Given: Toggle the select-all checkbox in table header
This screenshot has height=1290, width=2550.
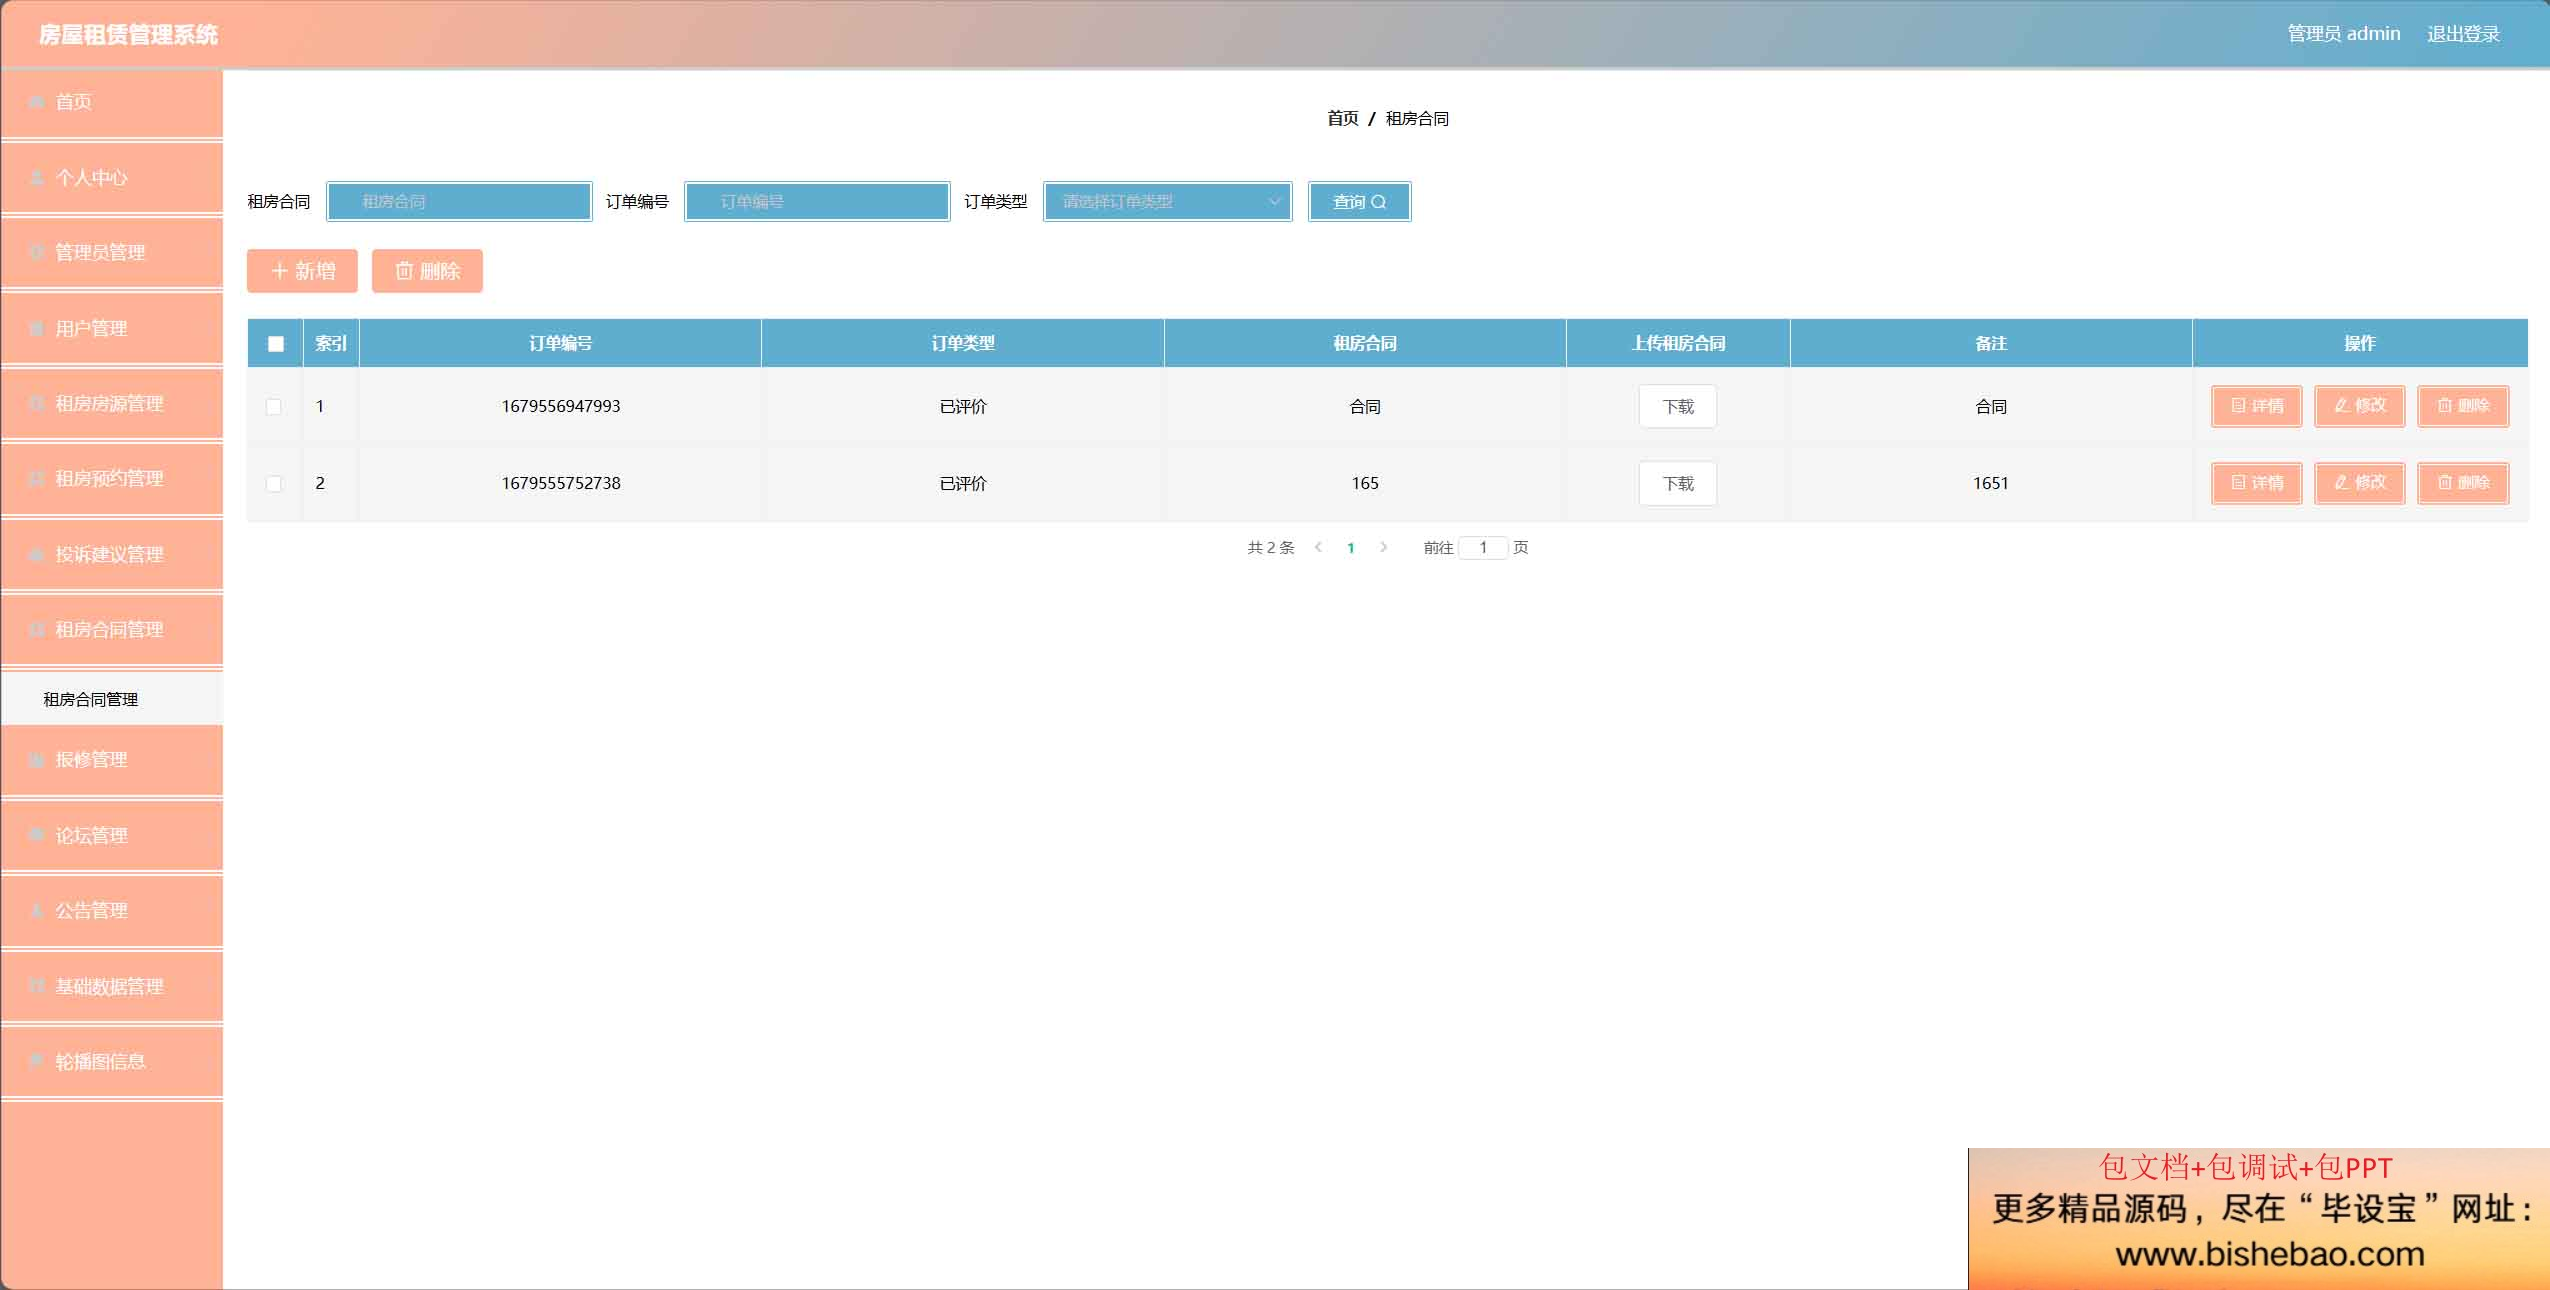Looking at the screenshot, I should [276, 344].
